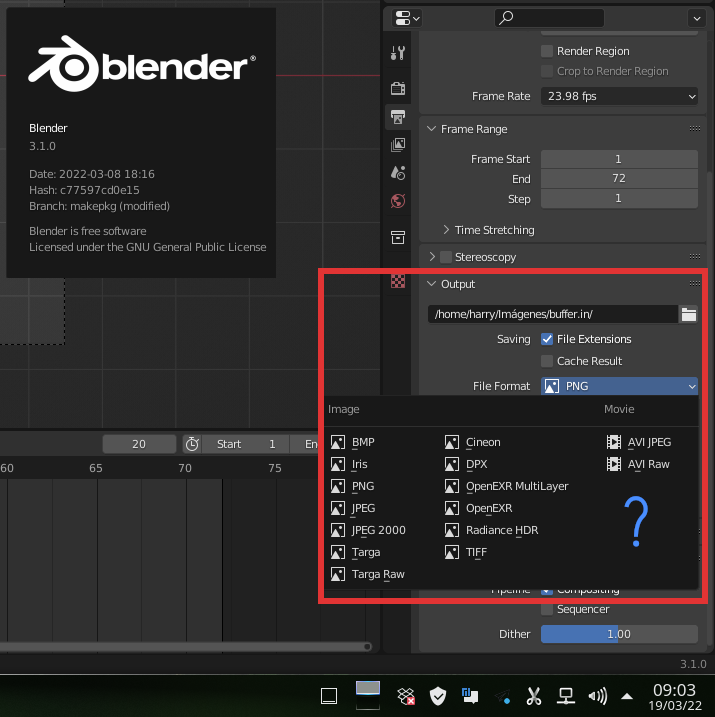The image size is (715, 717).
Task: Edit the frame Step value
Action: (x=619, y=198)
